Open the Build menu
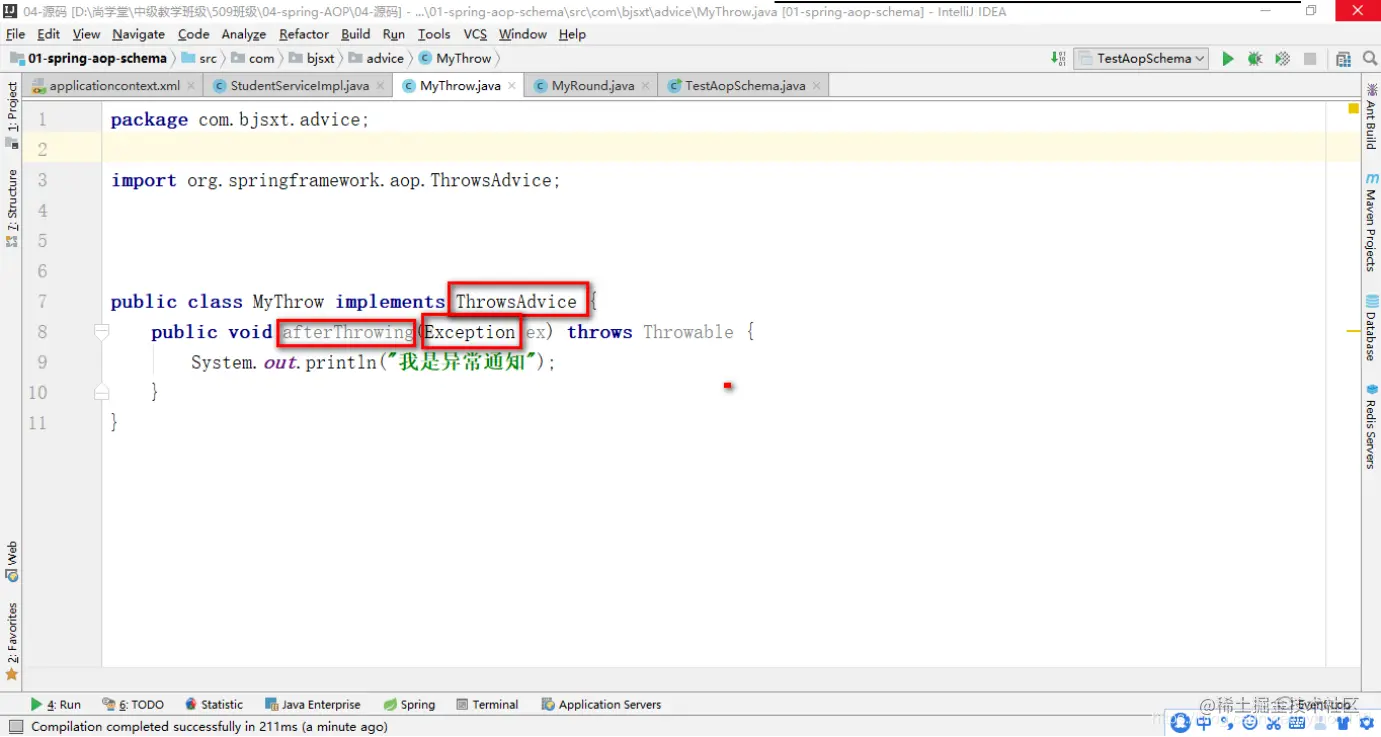Image resolution: width=1381 pixels, height=737 pixels. click(355, 34)
